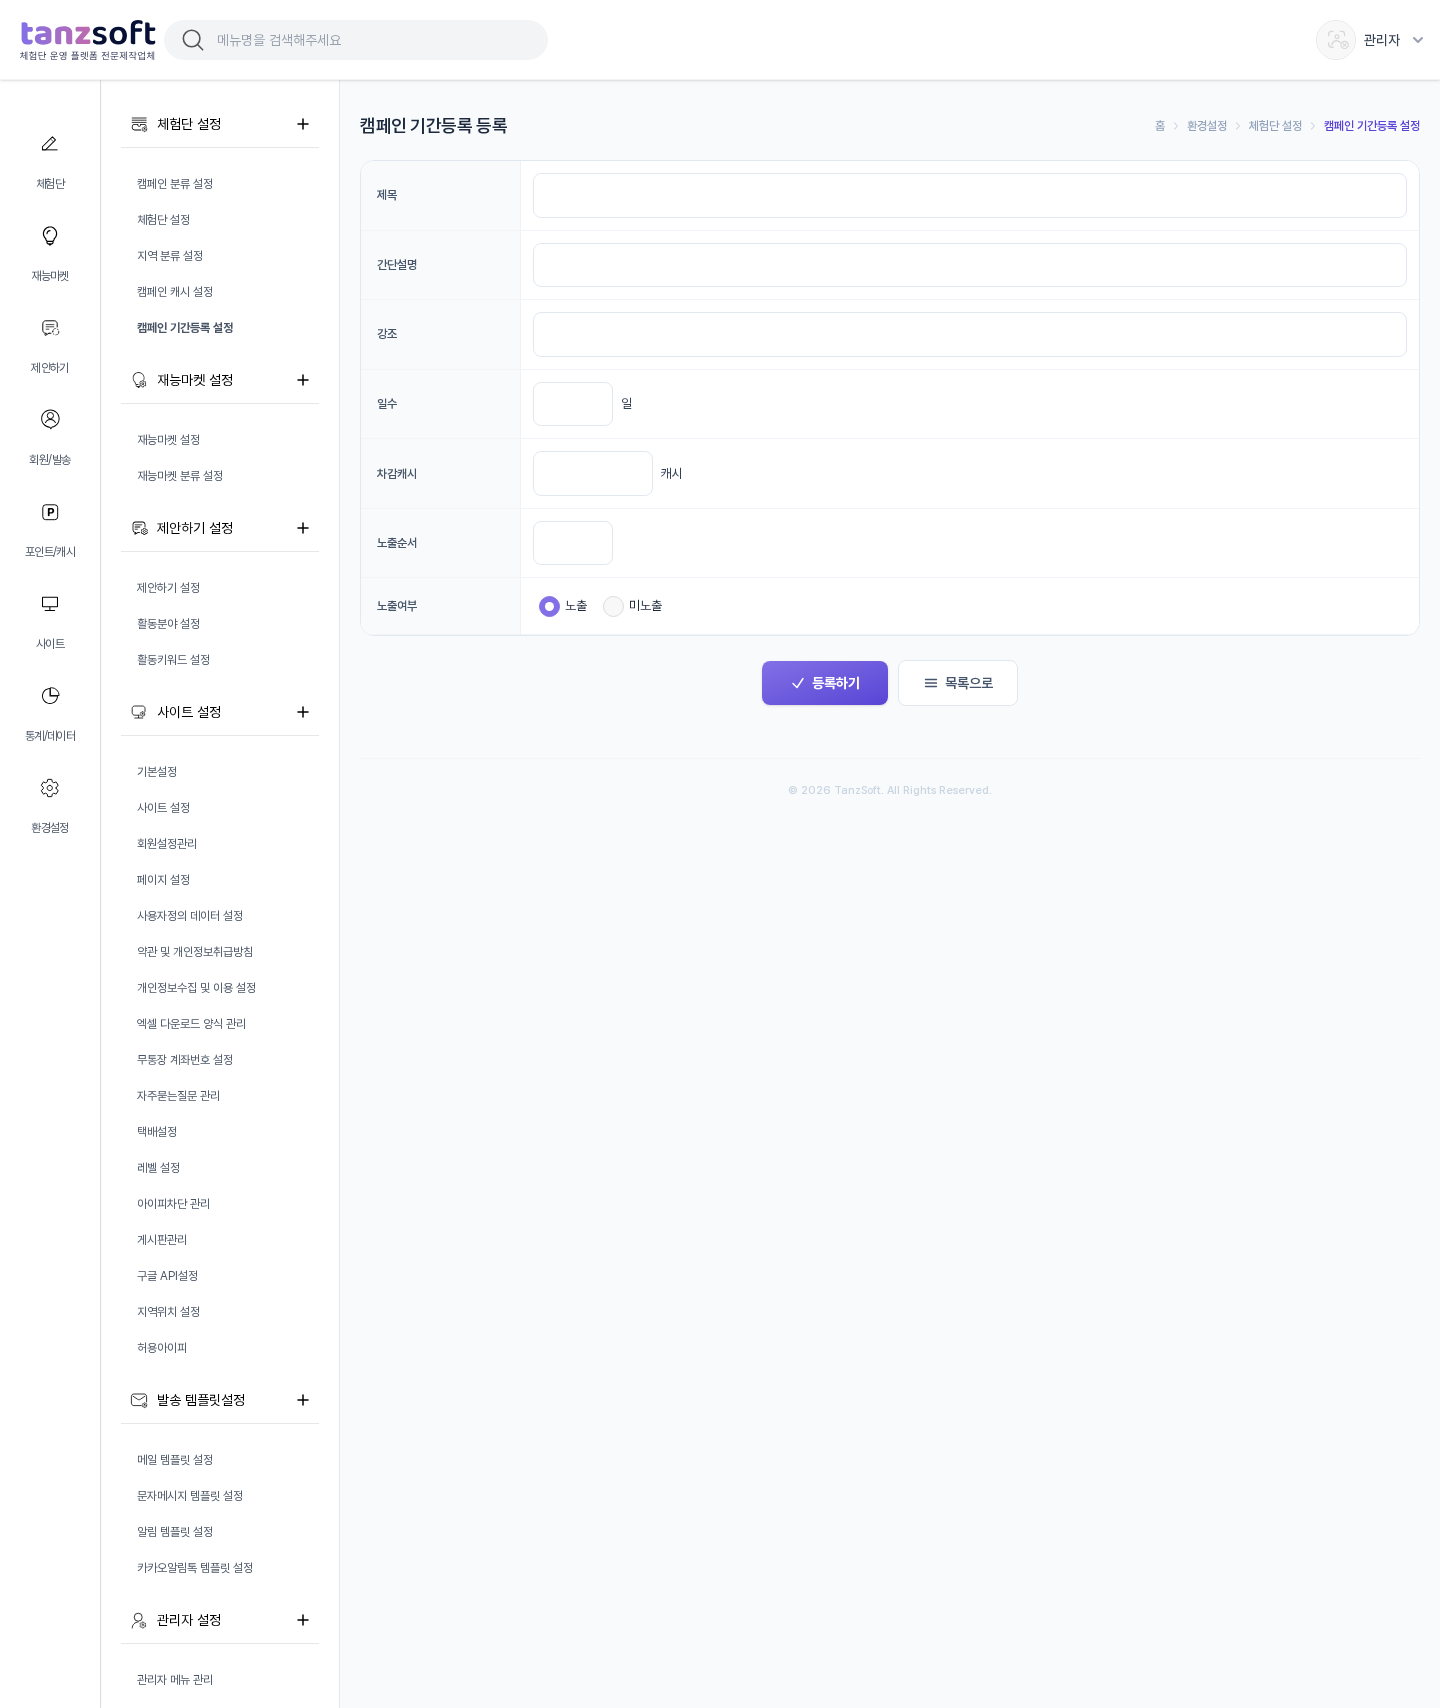The width and height of the screenshot is (1440, 1708).
Task: Click the search magnifier icon
Action: (x=193, y=40)
